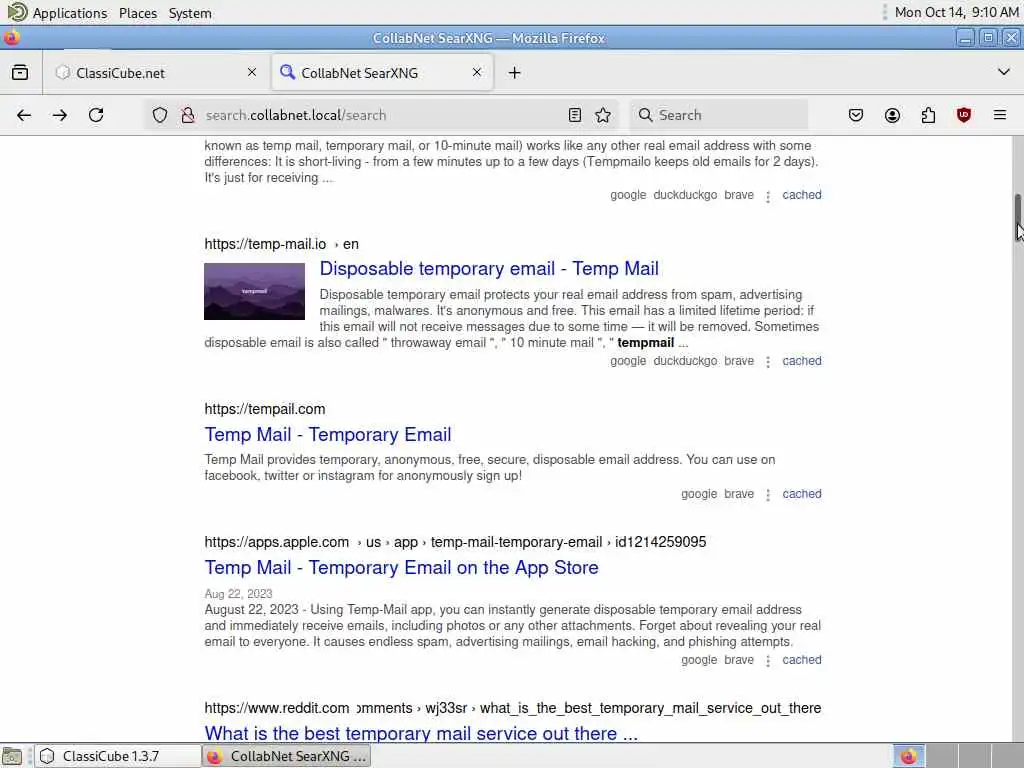Select CollabNet SearXNG taskbar window button
1024x768 pixels.
[287, 756]
